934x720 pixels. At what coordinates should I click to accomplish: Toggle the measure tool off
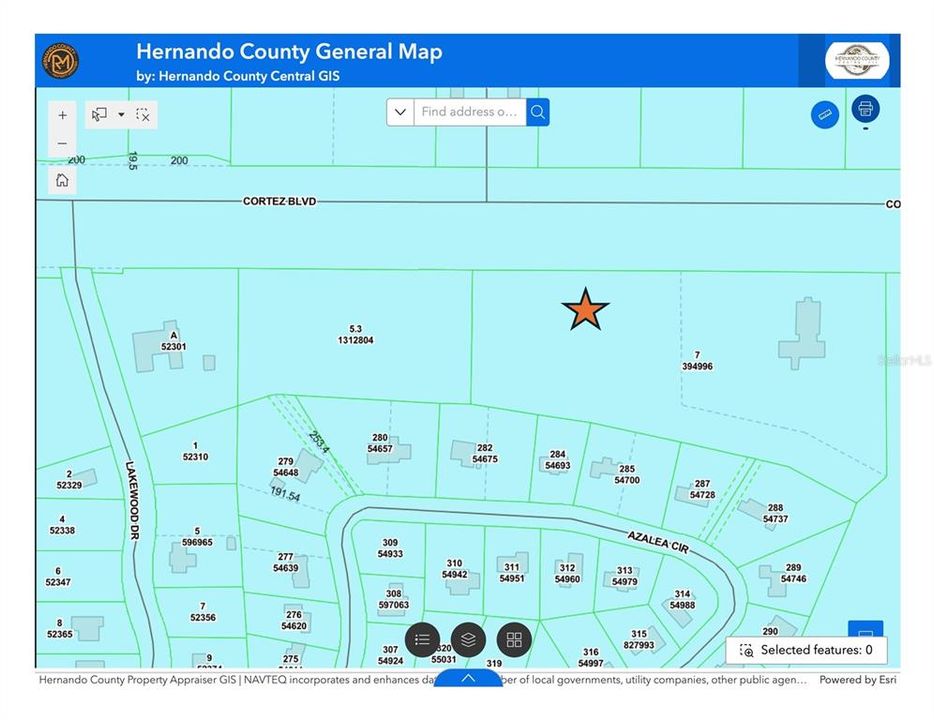tap(824, 114)
